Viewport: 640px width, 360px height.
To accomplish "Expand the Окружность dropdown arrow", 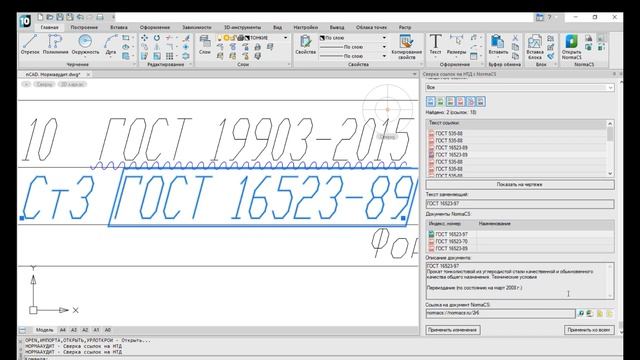I will [85, 58].
